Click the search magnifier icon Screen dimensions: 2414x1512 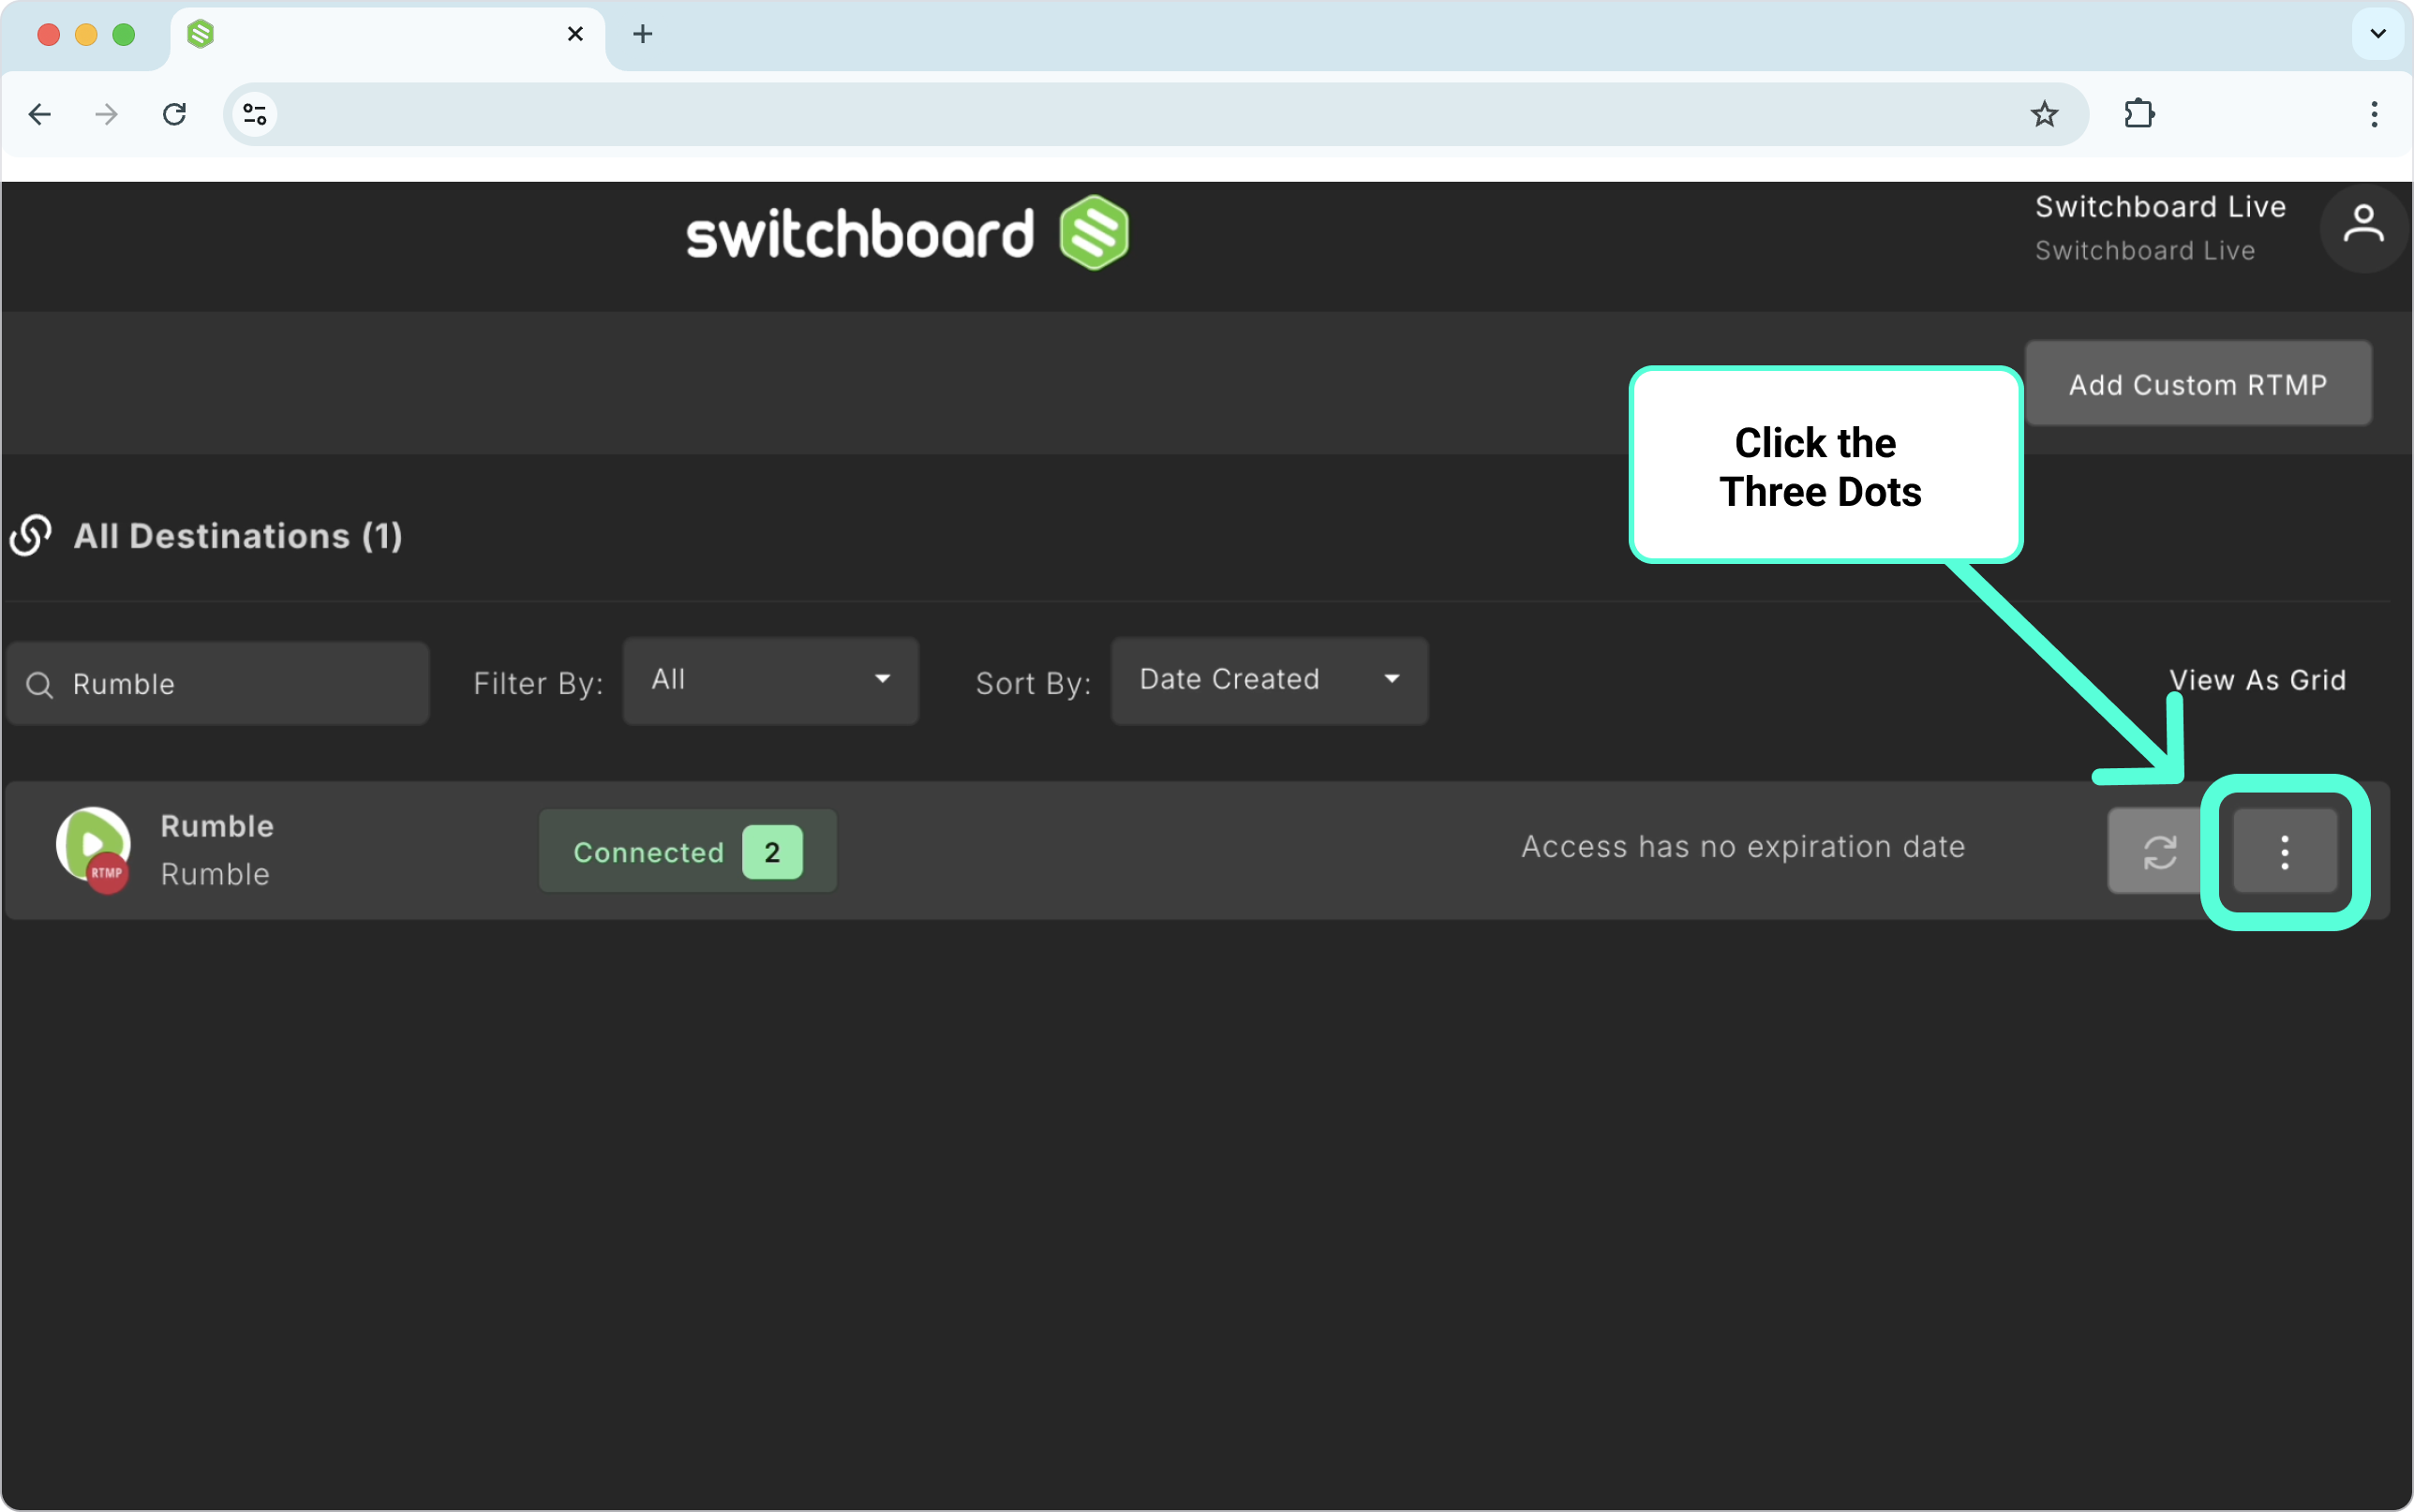coord(40,685)
